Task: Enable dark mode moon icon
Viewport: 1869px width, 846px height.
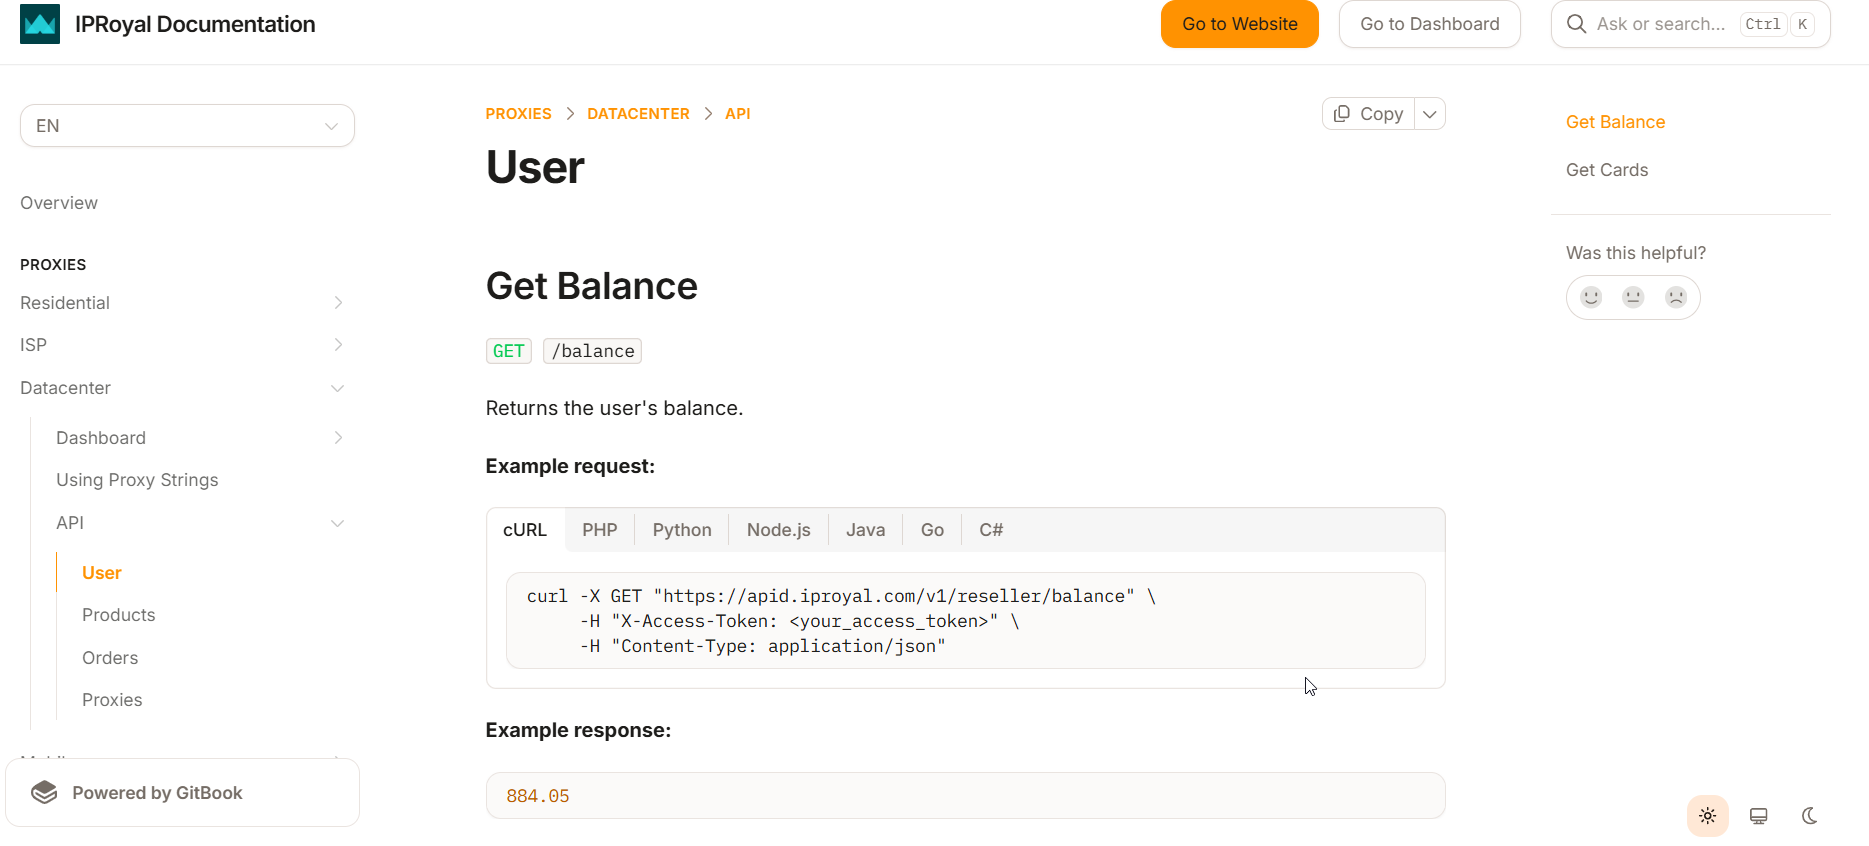Action: pos(1809,816)
